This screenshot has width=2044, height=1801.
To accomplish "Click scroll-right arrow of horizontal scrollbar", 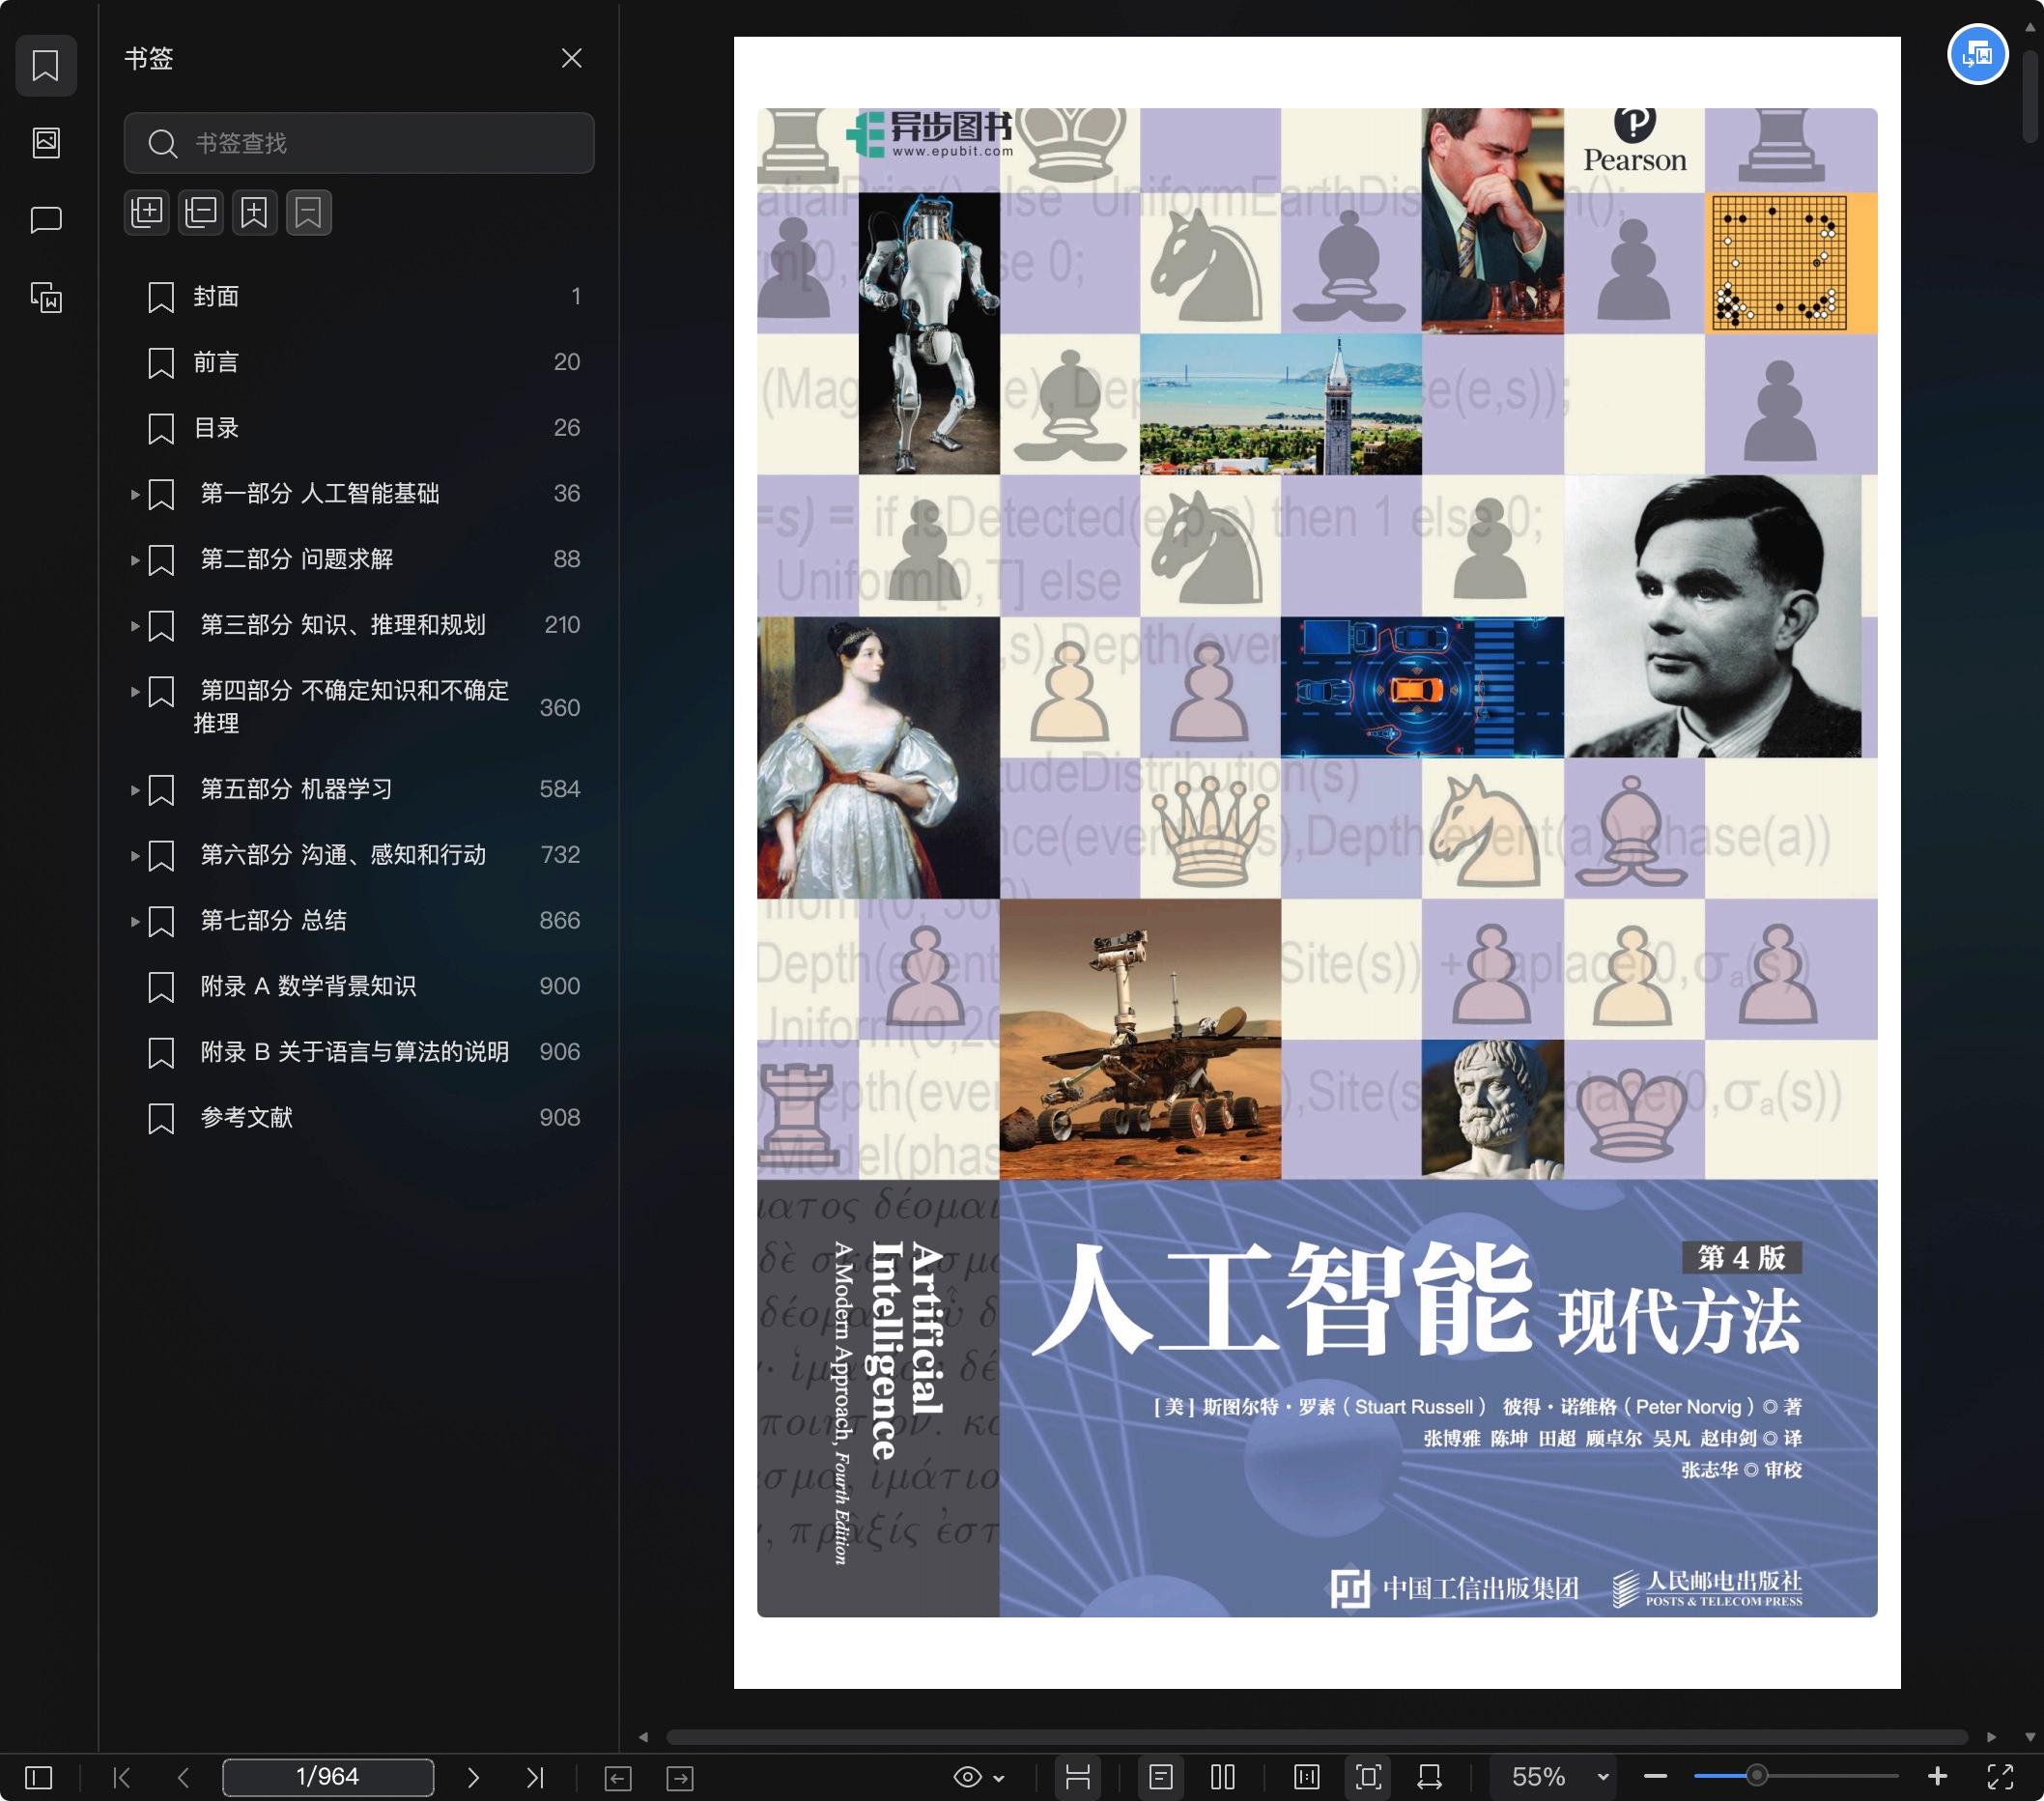I will [x=1991, y=1737].
